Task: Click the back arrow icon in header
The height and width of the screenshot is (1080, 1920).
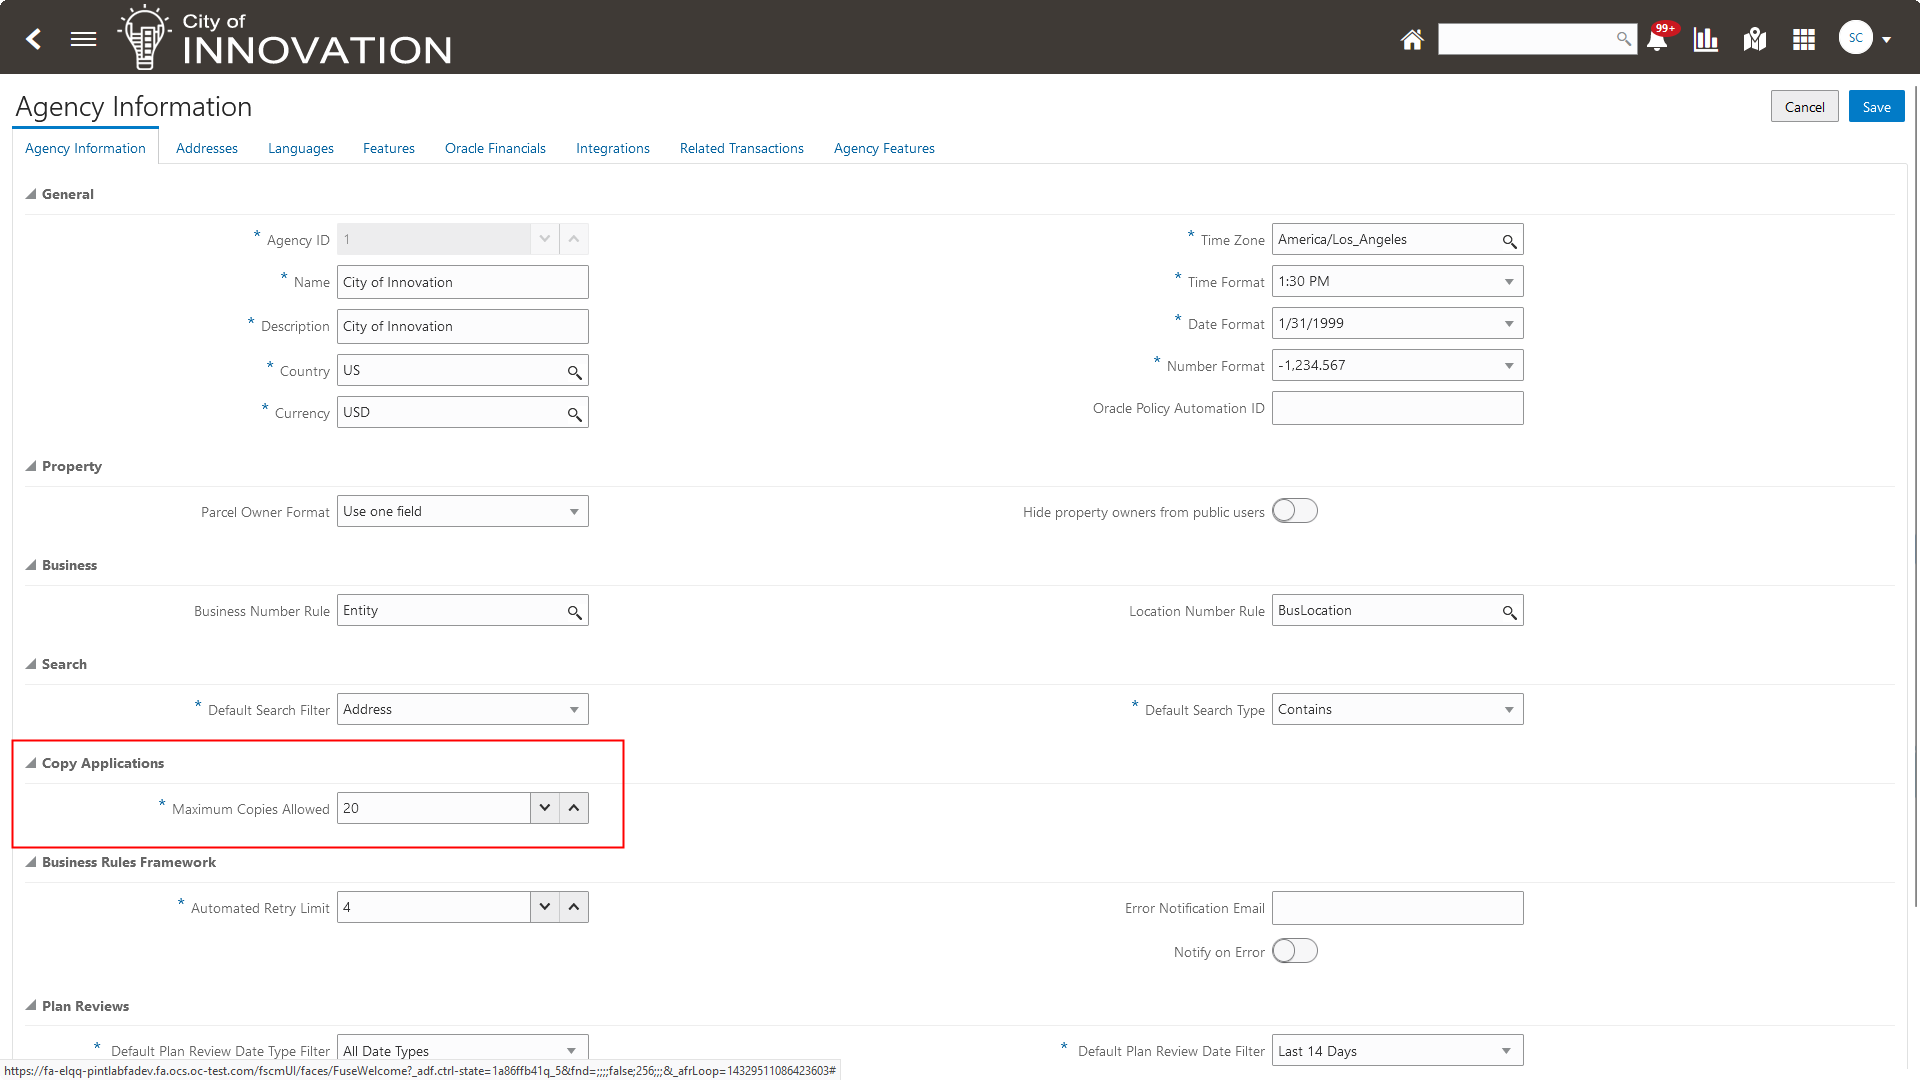Action: pyautogui.click(x=34, y=39)
